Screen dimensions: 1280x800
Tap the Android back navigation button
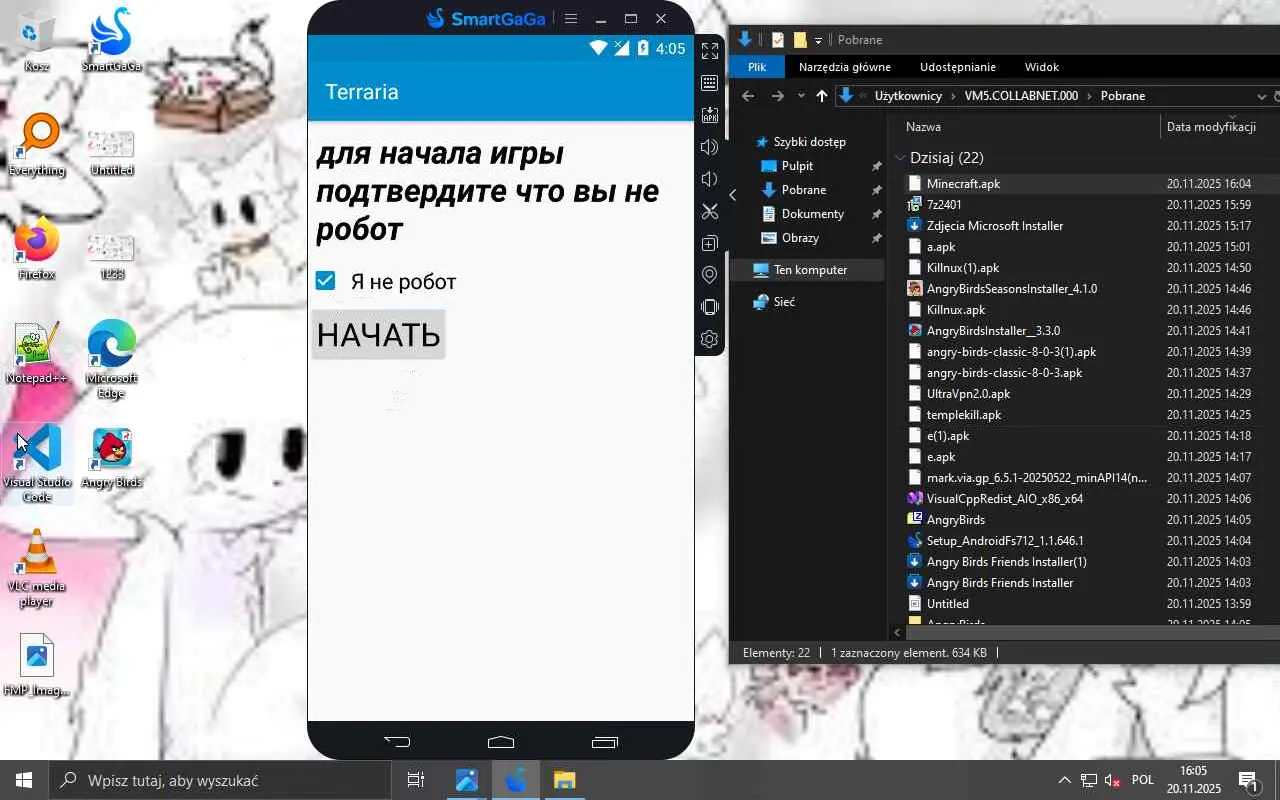[397, 742]
